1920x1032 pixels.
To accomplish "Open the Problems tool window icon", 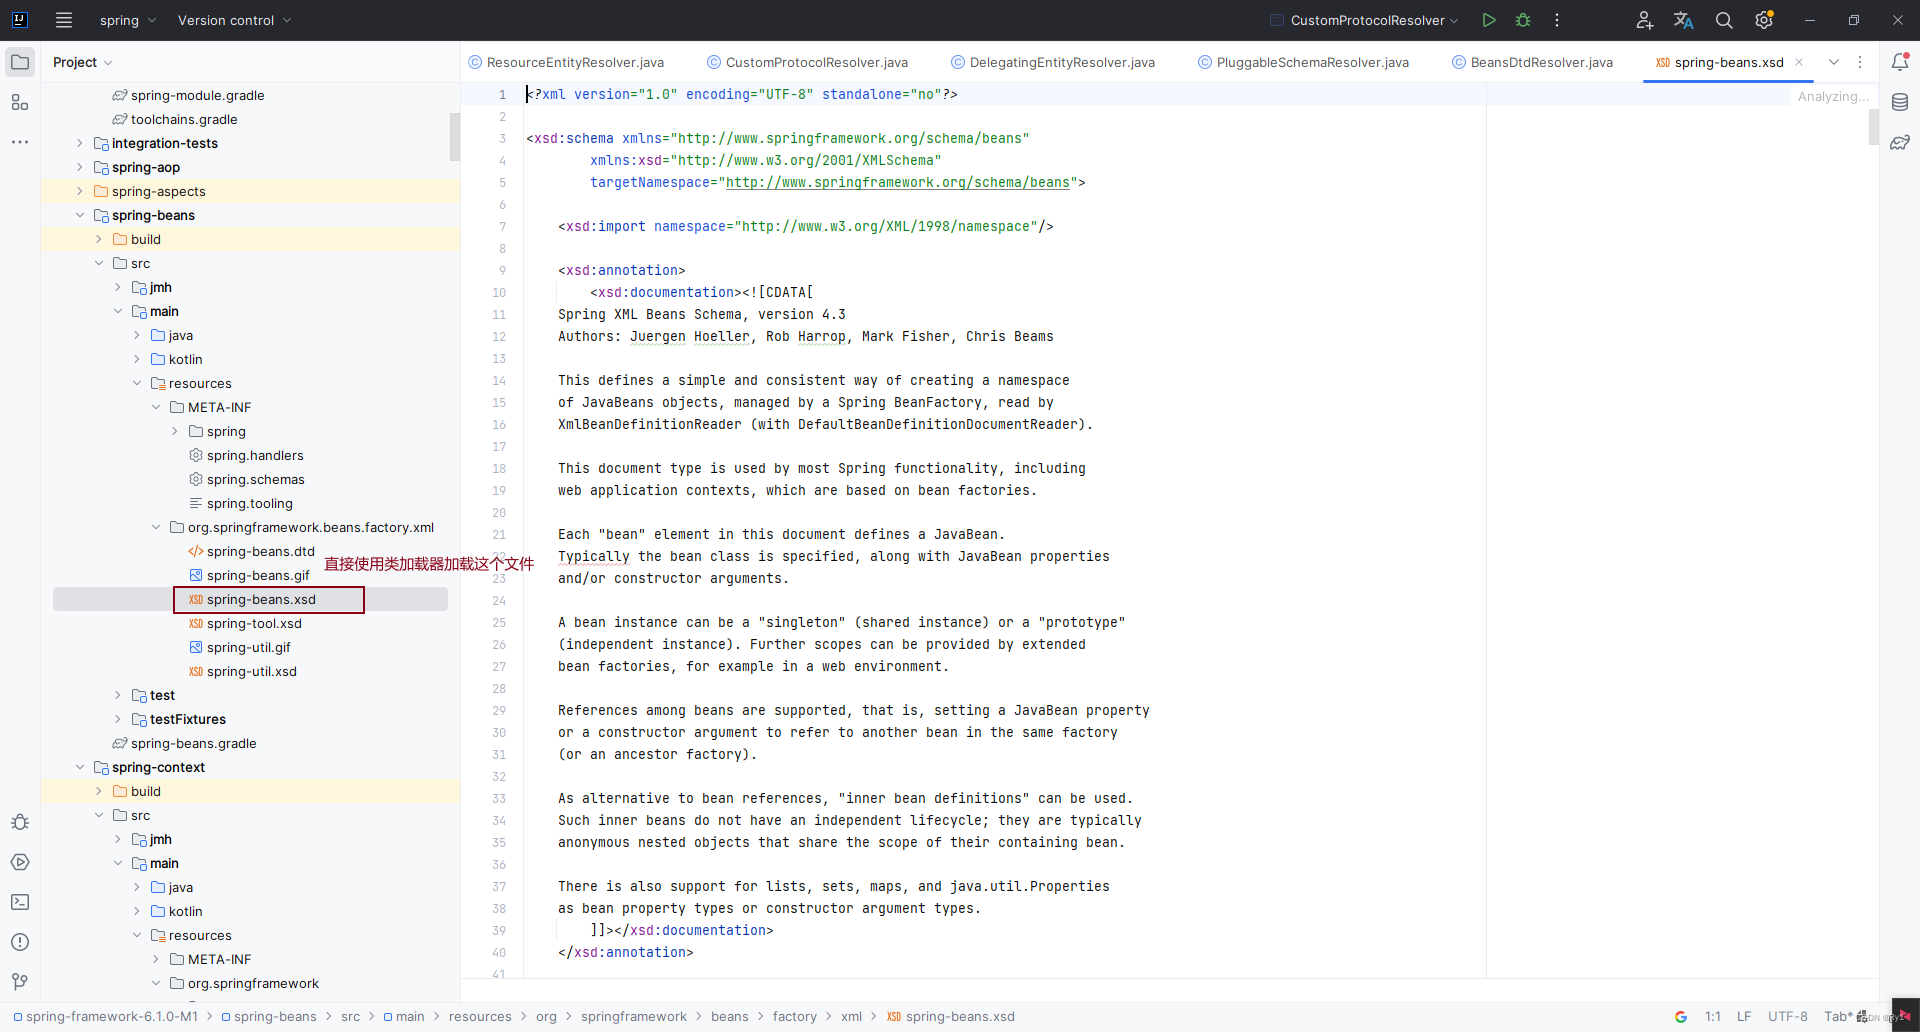I will tap(20, 942).
